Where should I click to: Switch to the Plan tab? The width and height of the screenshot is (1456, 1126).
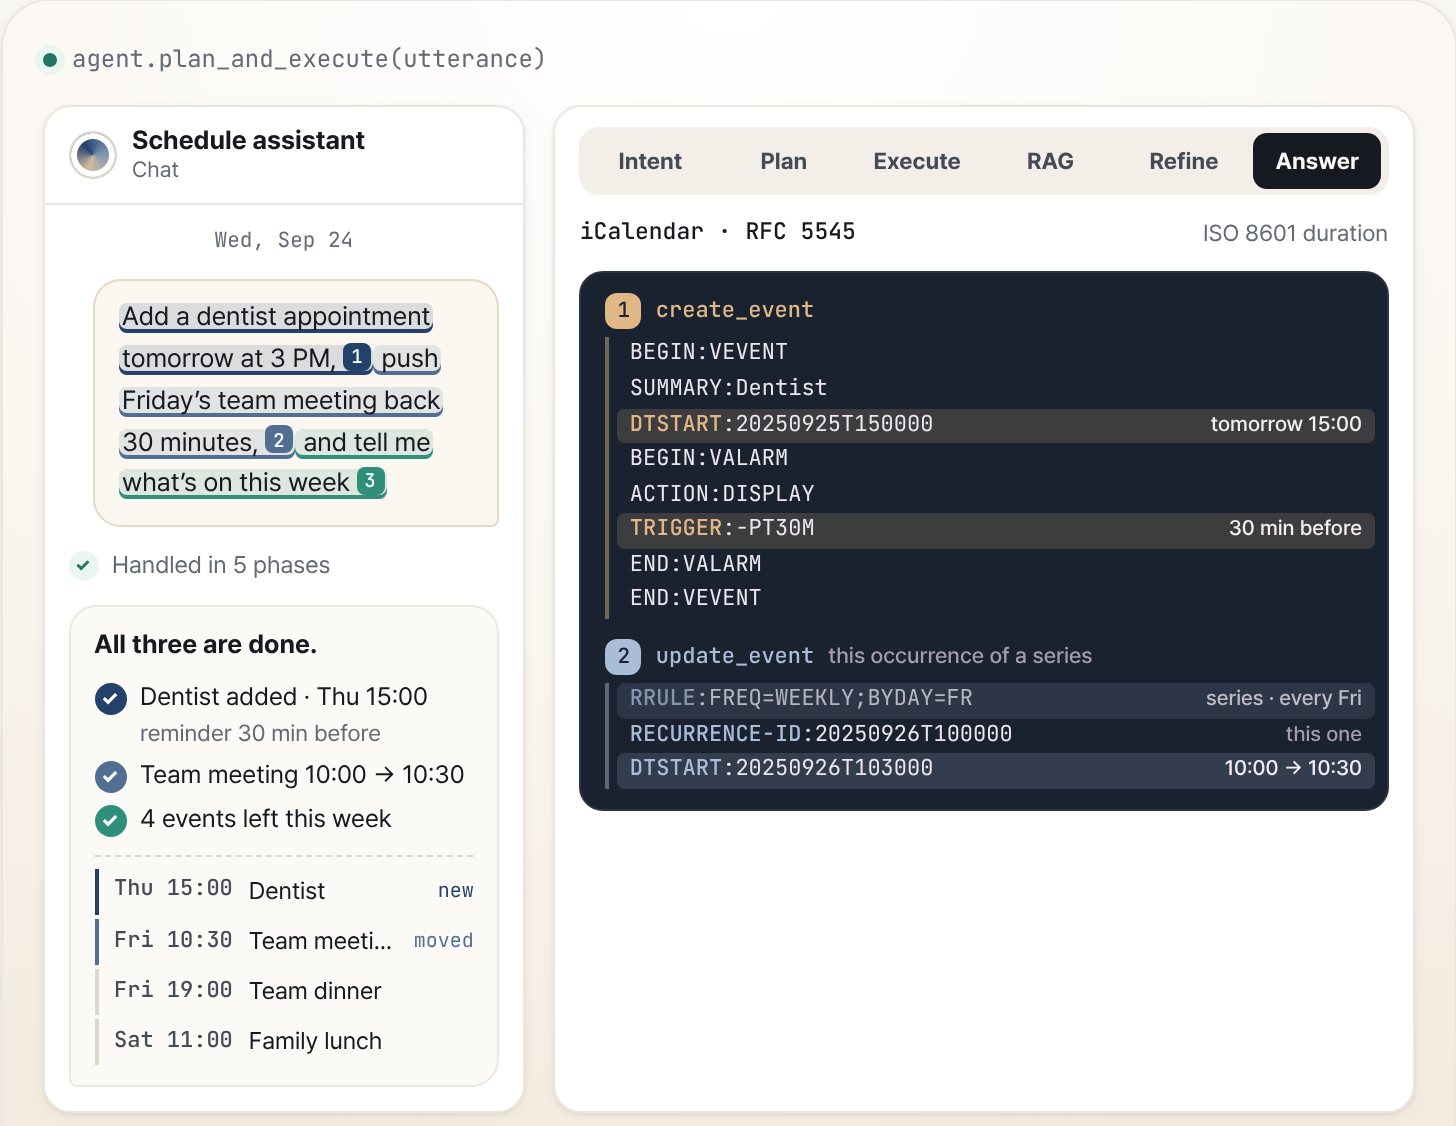[x=783, y=161]
